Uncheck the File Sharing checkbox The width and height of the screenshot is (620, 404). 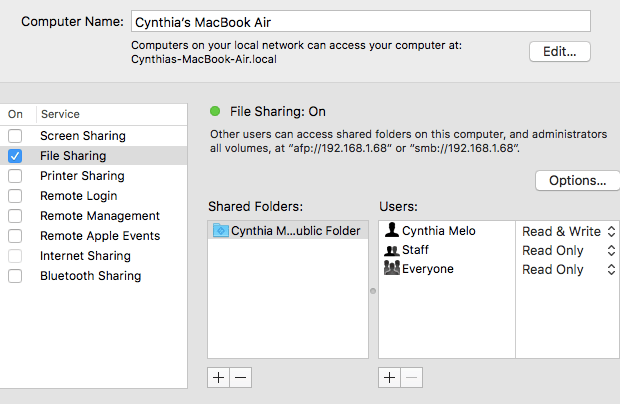(x=15, y=156)
